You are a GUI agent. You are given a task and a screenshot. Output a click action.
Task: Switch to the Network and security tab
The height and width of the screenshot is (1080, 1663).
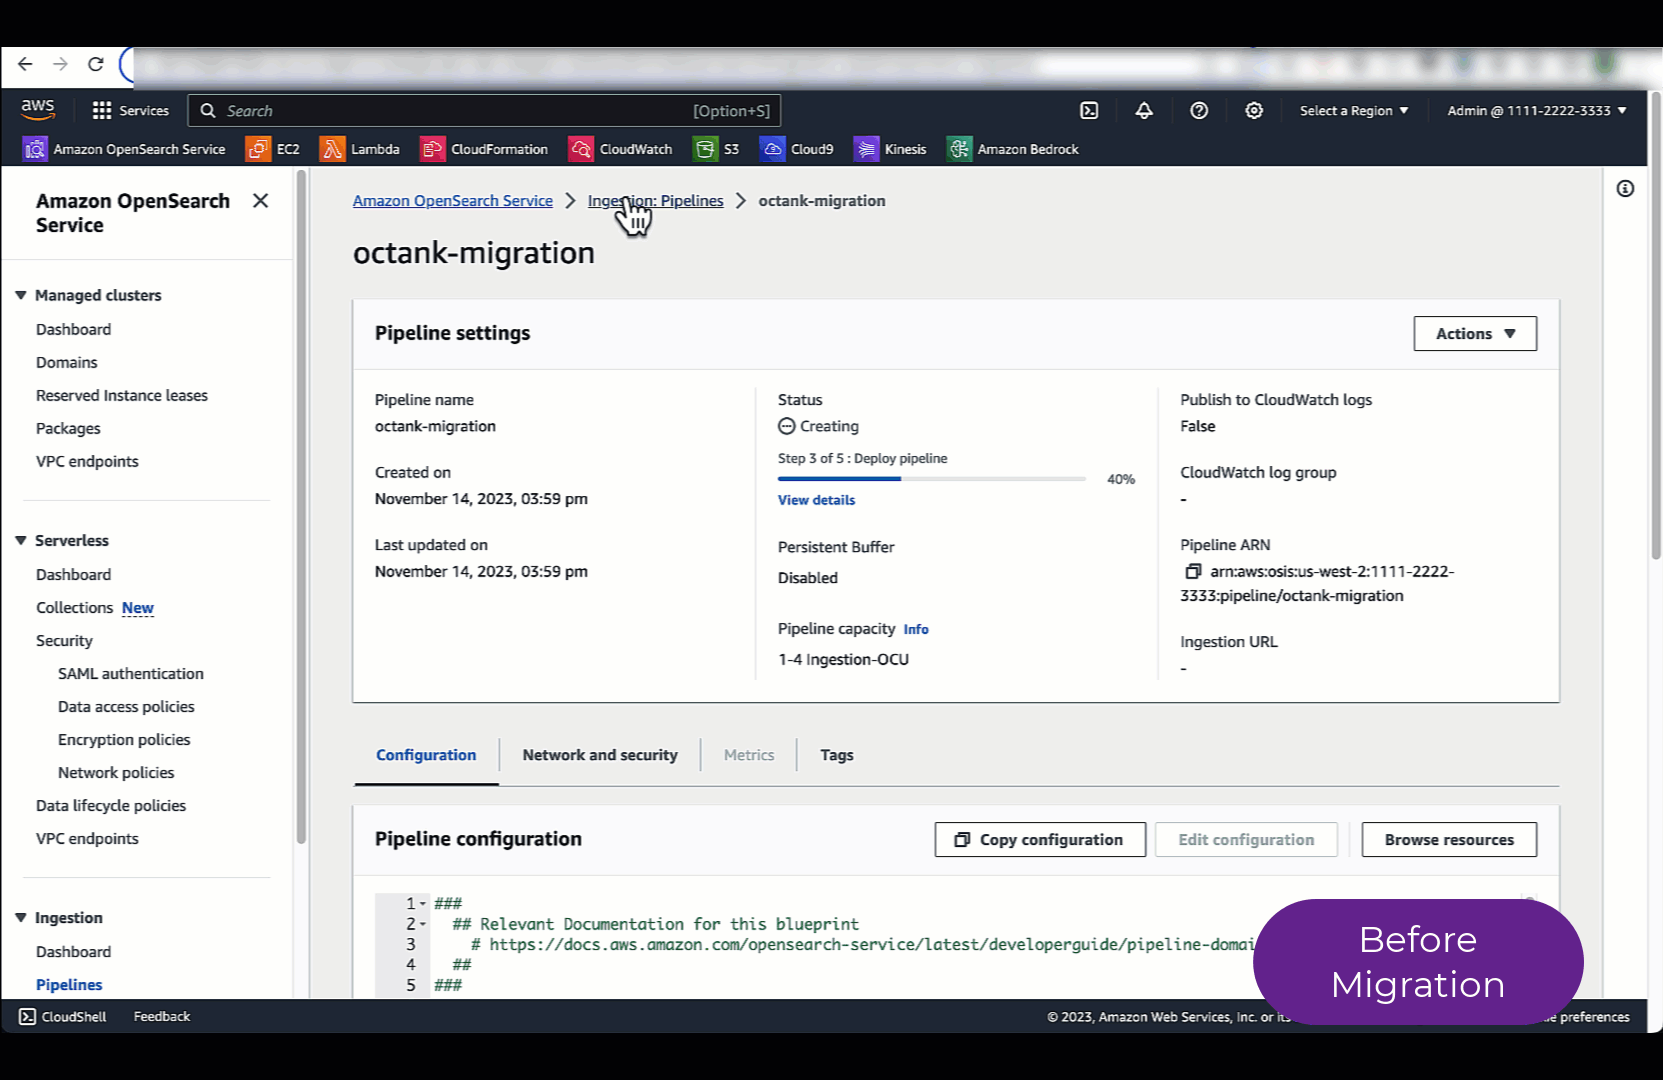click(600, 755)
